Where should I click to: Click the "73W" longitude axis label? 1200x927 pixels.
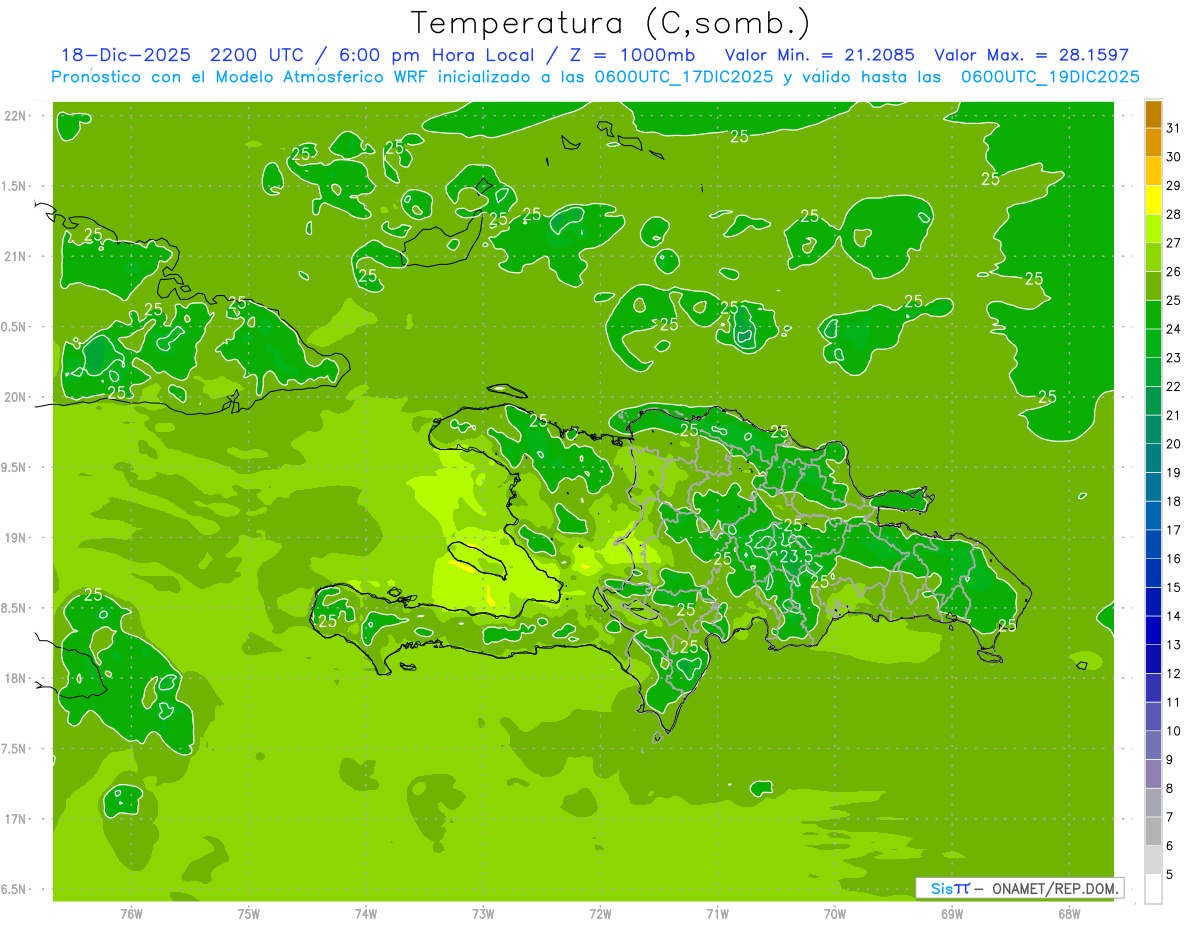[x=483, y=913]
